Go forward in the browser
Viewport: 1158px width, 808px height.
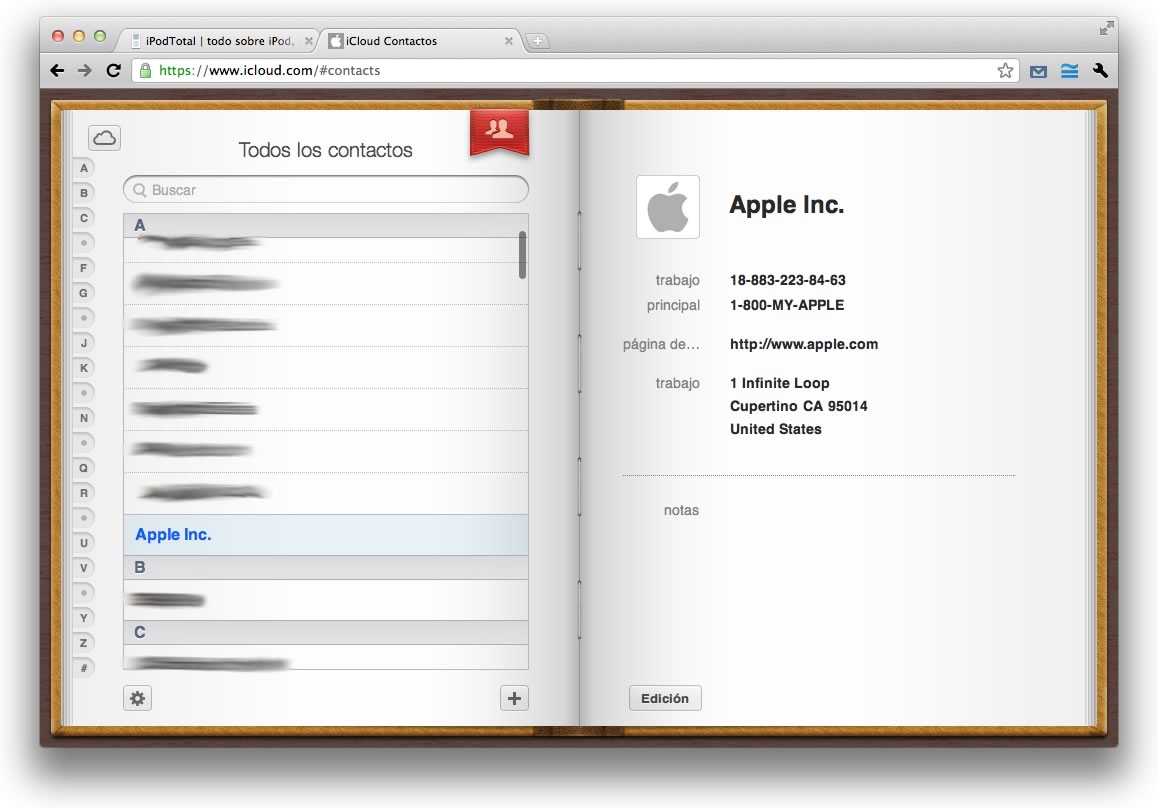85,70
